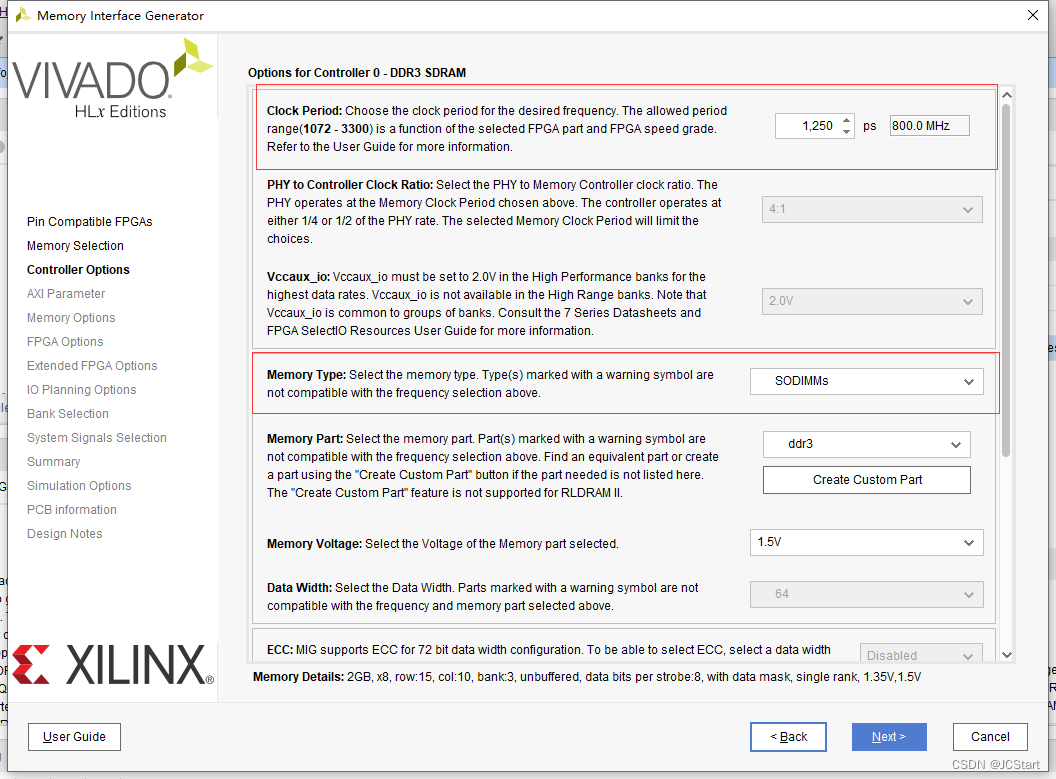Viewport: 1056px width, 779px height.
Task: Click the scrollbar up arrow
Action: coord(1007,95)
